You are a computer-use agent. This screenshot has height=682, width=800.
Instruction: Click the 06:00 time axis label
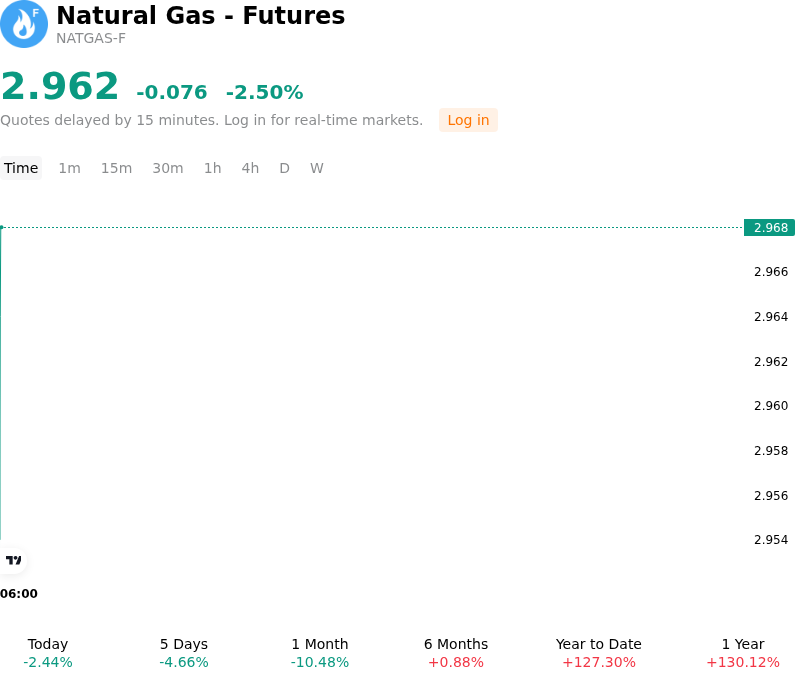(x=19, y=594)
